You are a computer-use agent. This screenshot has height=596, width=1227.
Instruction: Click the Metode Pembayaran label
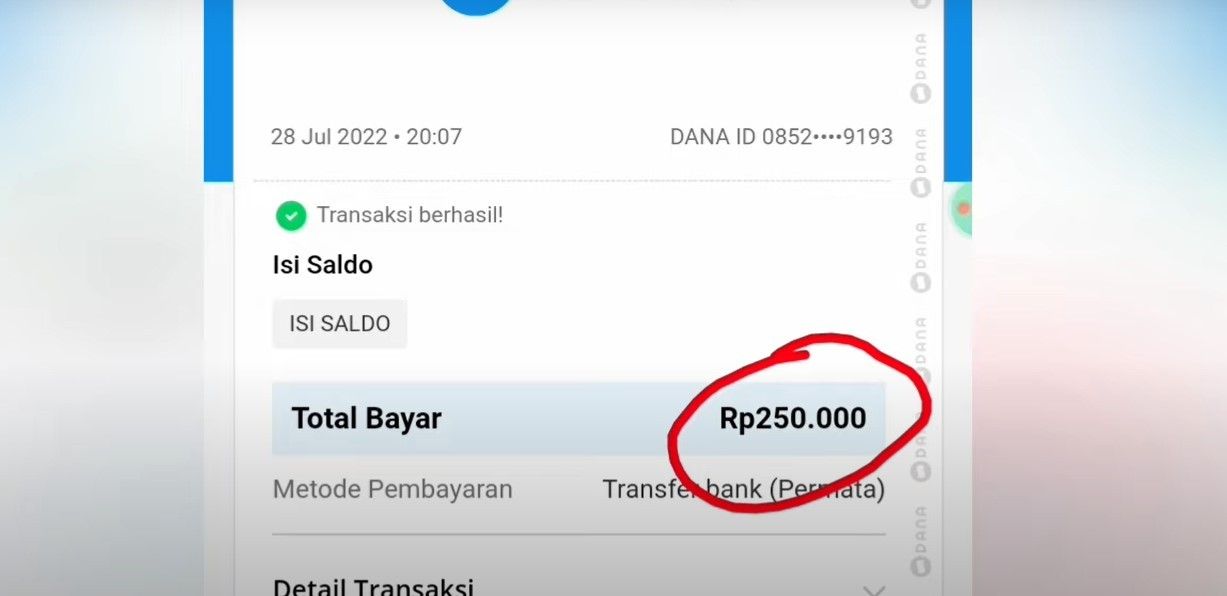pyautogui.click(x=392, y=490)
